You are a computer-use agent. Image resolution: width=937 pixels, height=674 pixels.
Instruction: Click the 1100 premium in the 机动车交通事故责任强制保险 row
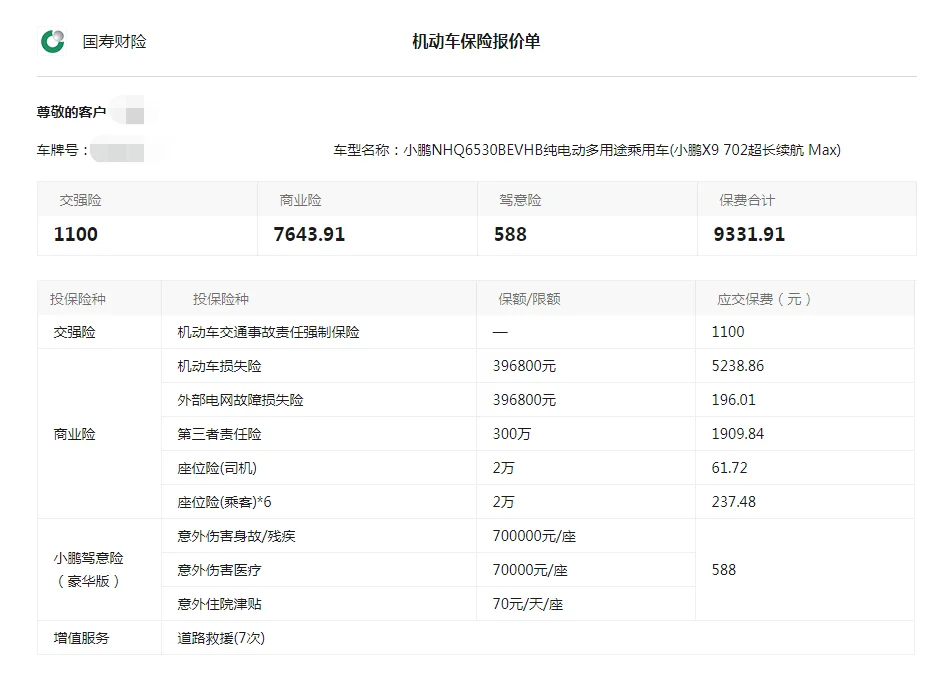click(728, 332)
